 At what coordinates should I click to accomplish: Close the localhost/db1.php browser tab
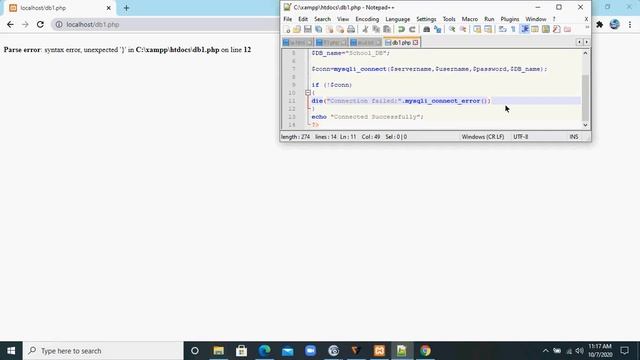(109, 8)
